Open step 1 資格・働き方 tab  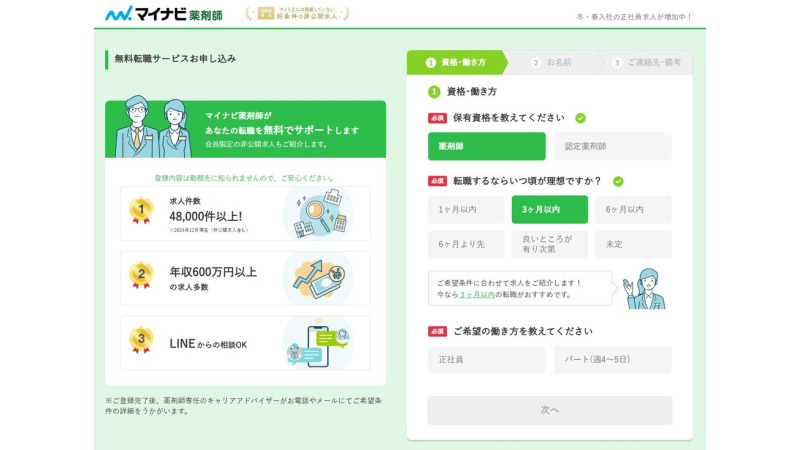(x=456, y=62)
